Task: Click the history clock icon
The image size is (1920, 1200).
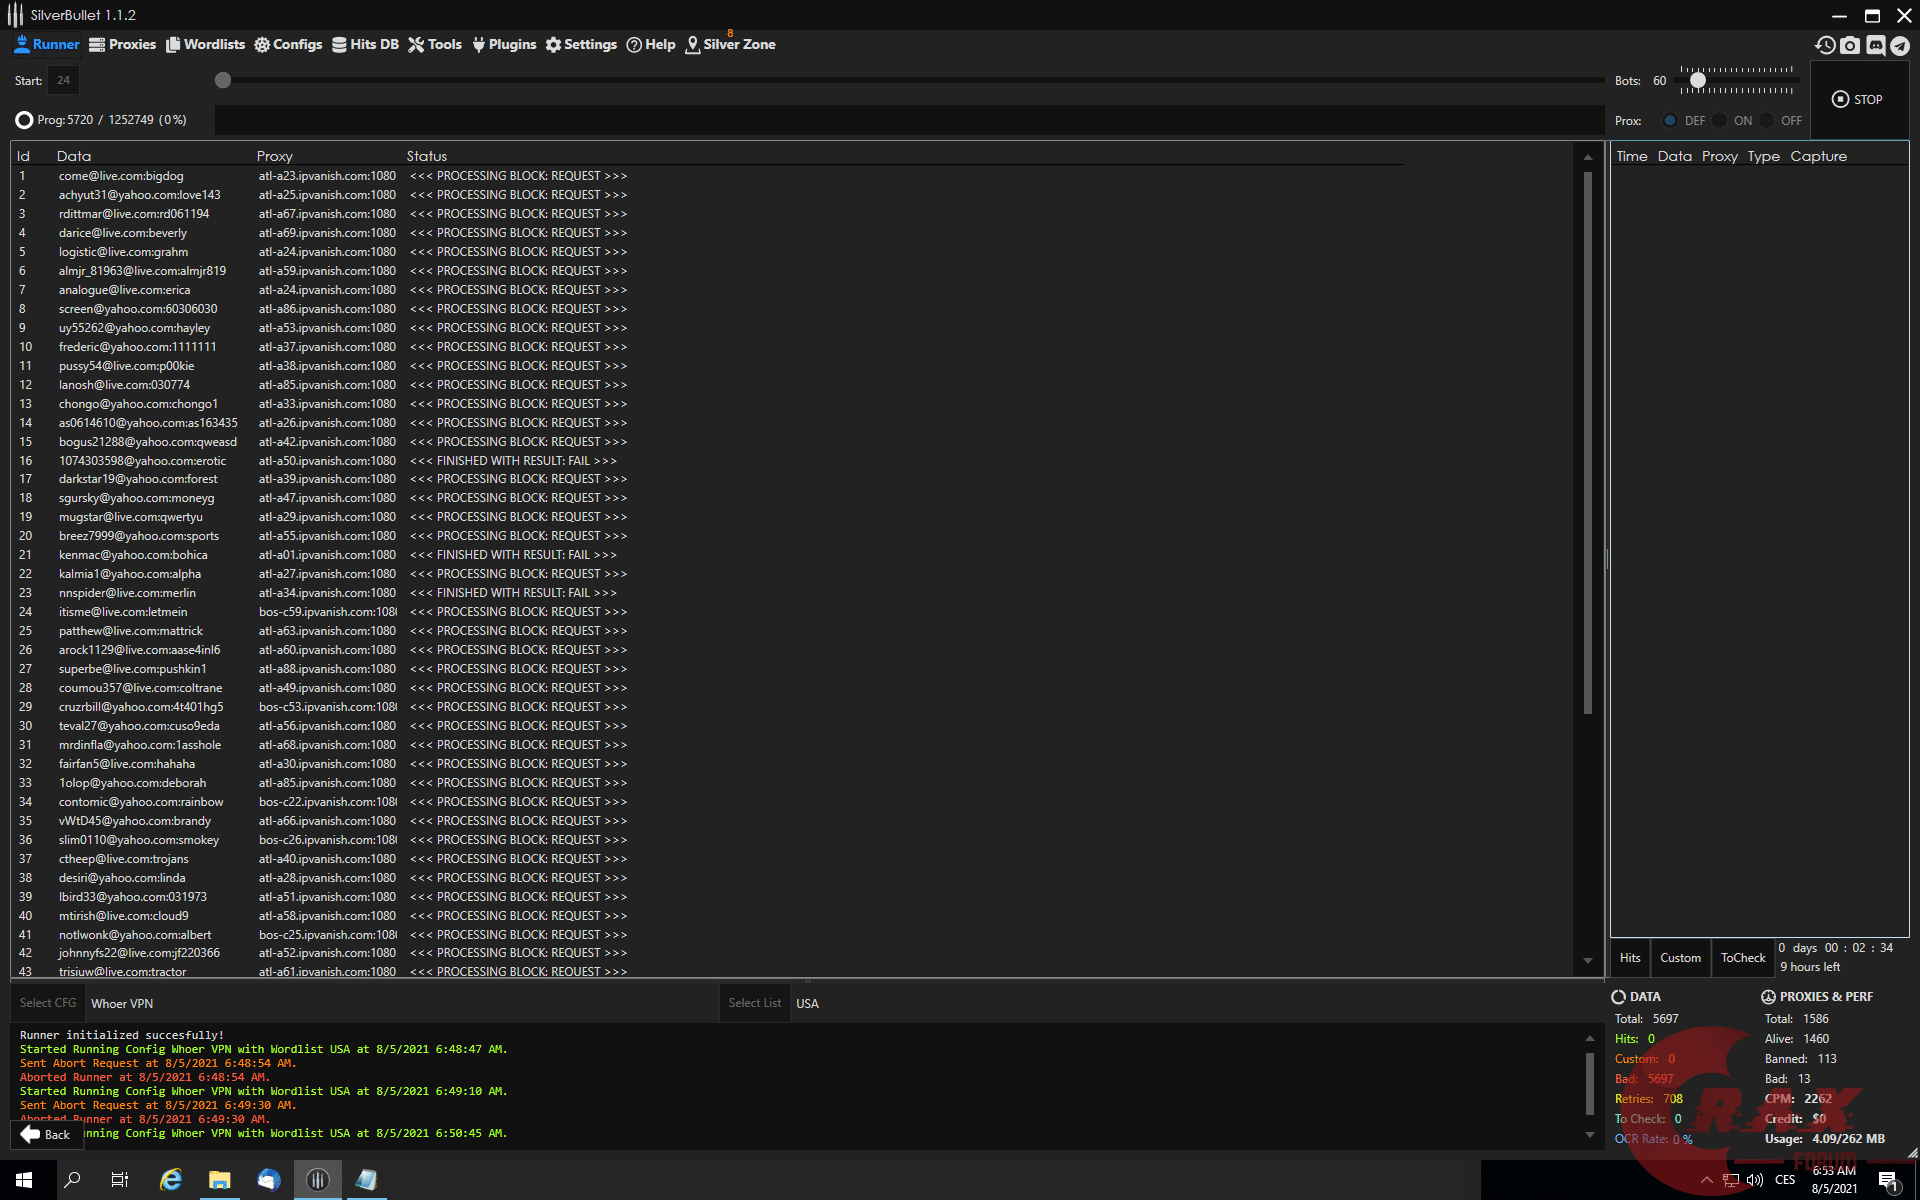Action: click(x=1825, y=45)
